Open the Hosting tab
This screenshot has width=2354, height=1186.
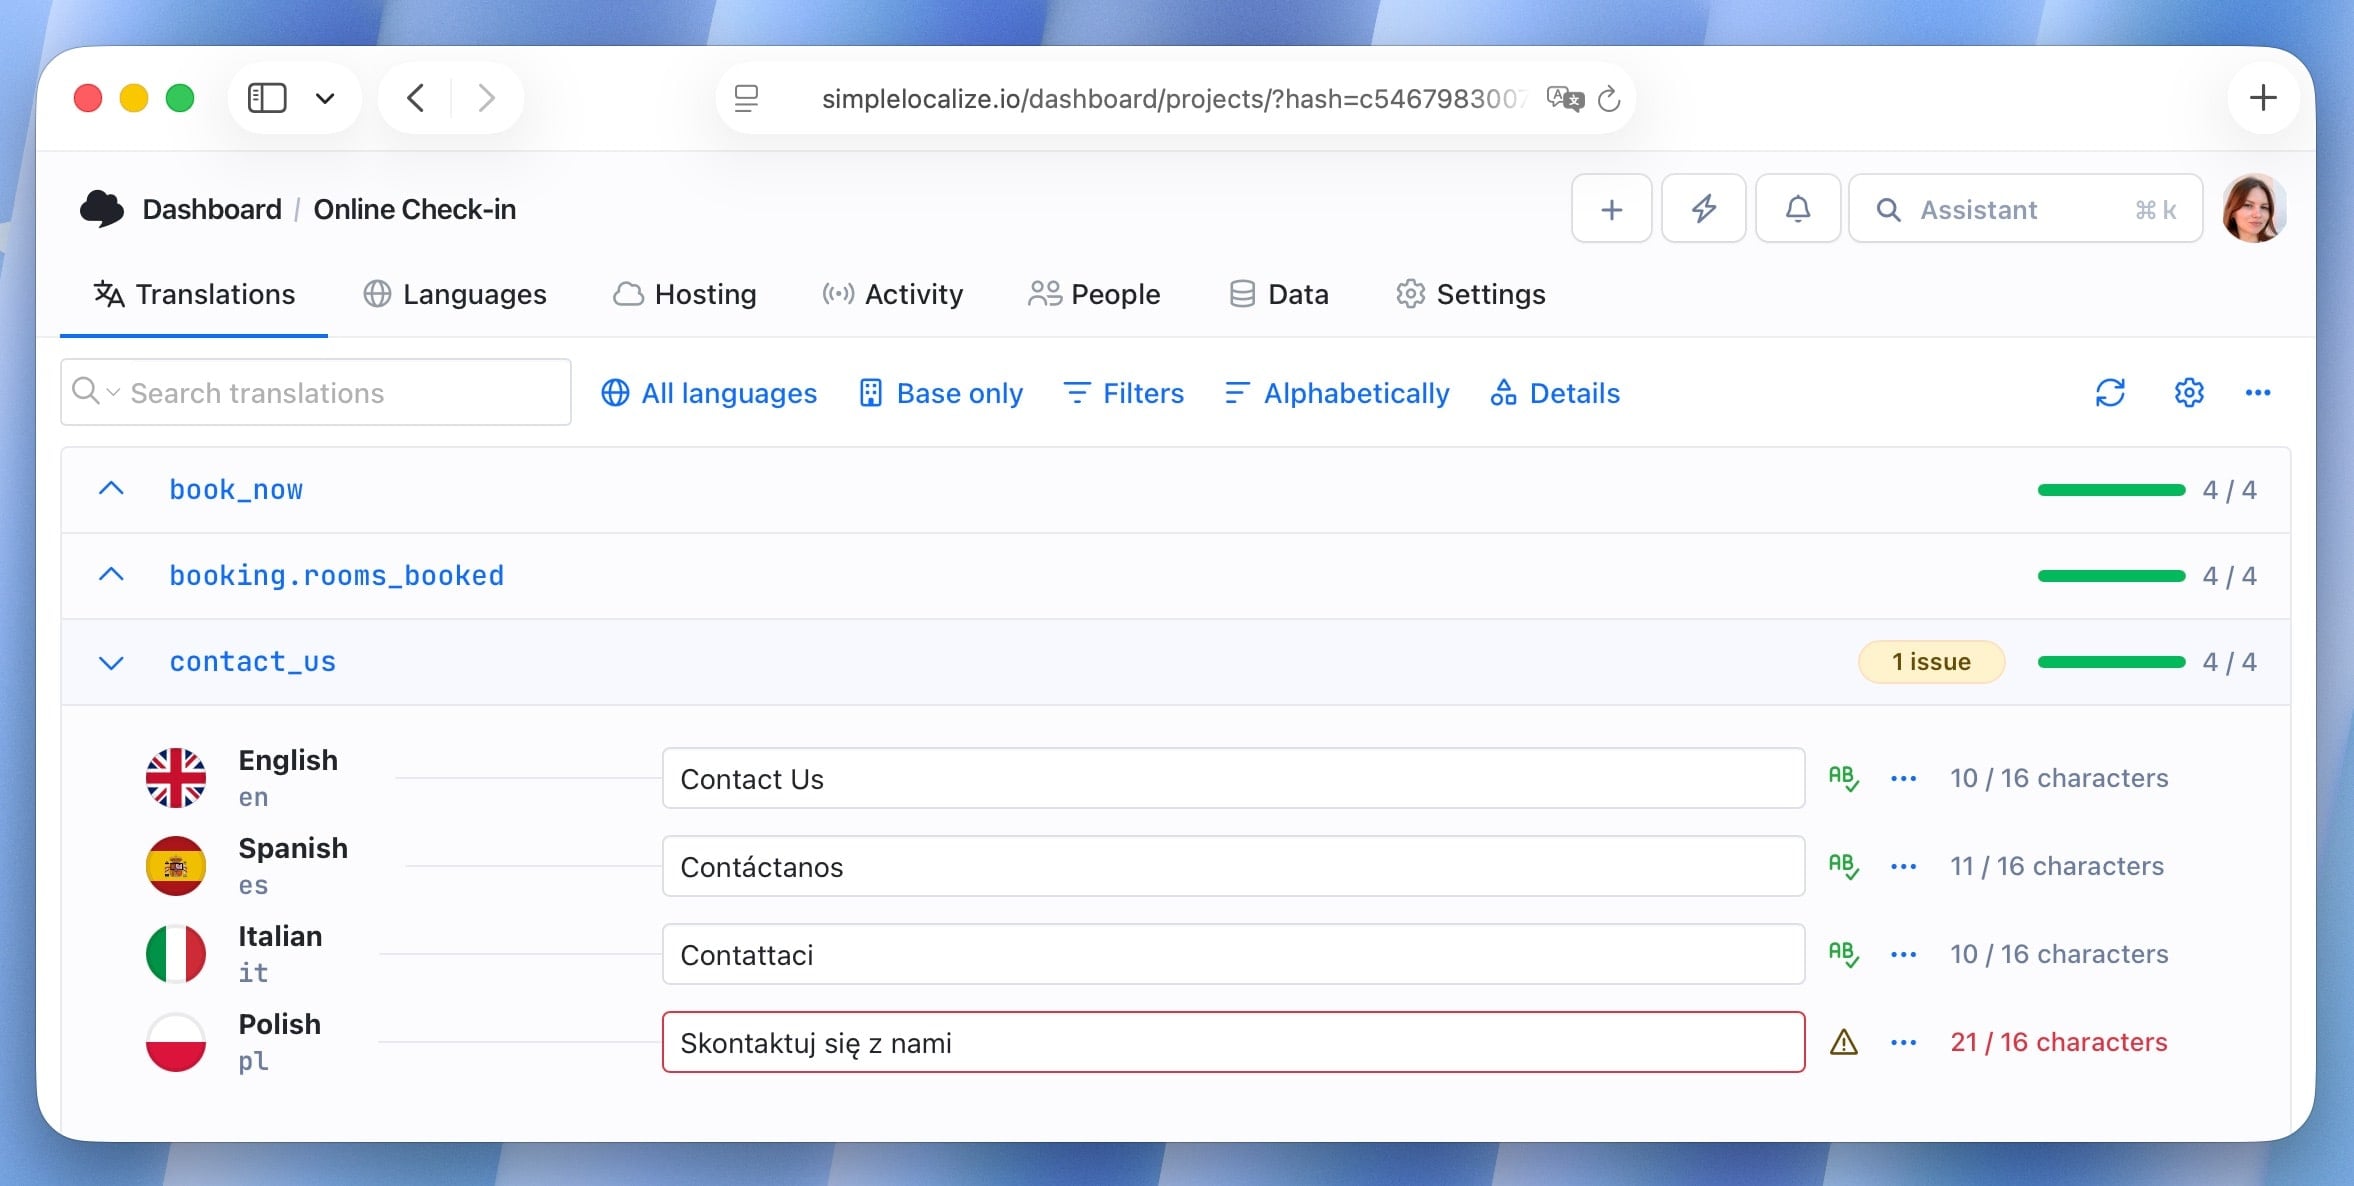point(684,294)
